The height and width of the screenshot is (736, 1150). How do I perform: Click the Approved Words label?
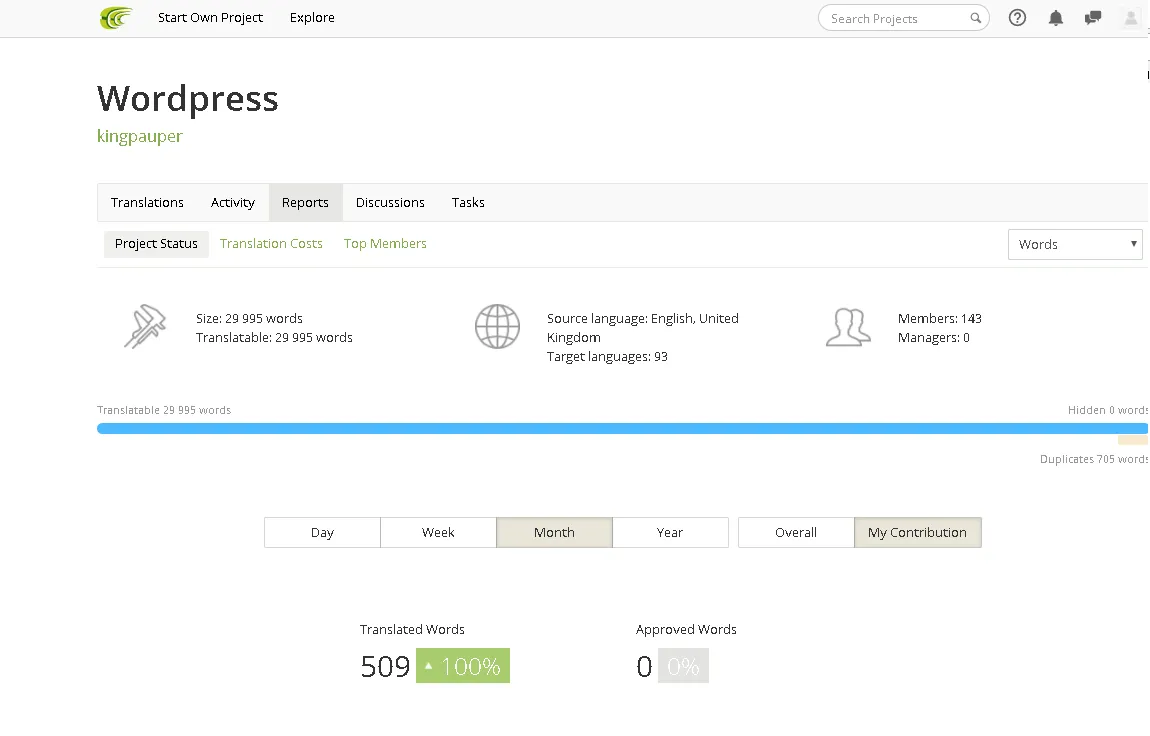pyautogui.click(x=686, y=629)
